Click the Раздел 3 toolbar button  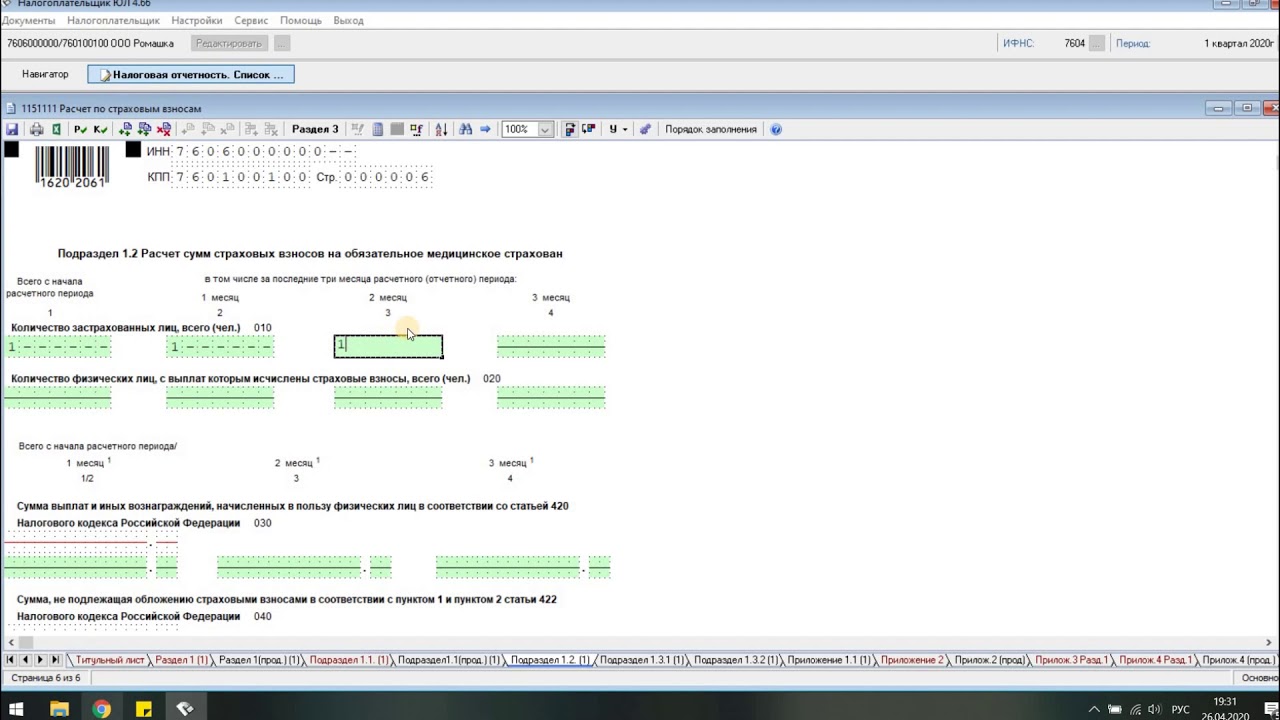pos(315,129)
